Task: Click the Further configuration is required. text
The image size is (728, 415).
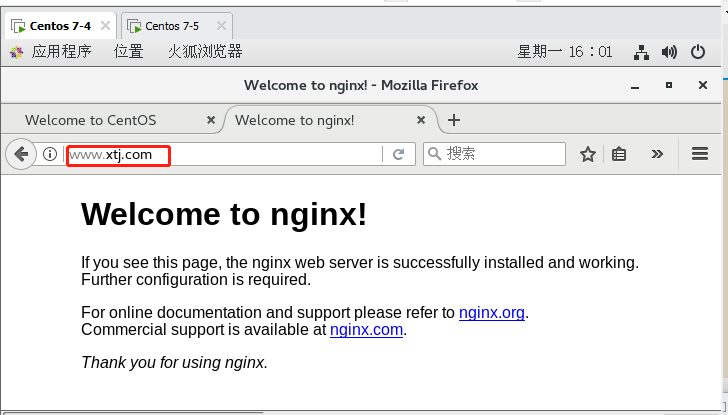Action: (x=196, y=280)
